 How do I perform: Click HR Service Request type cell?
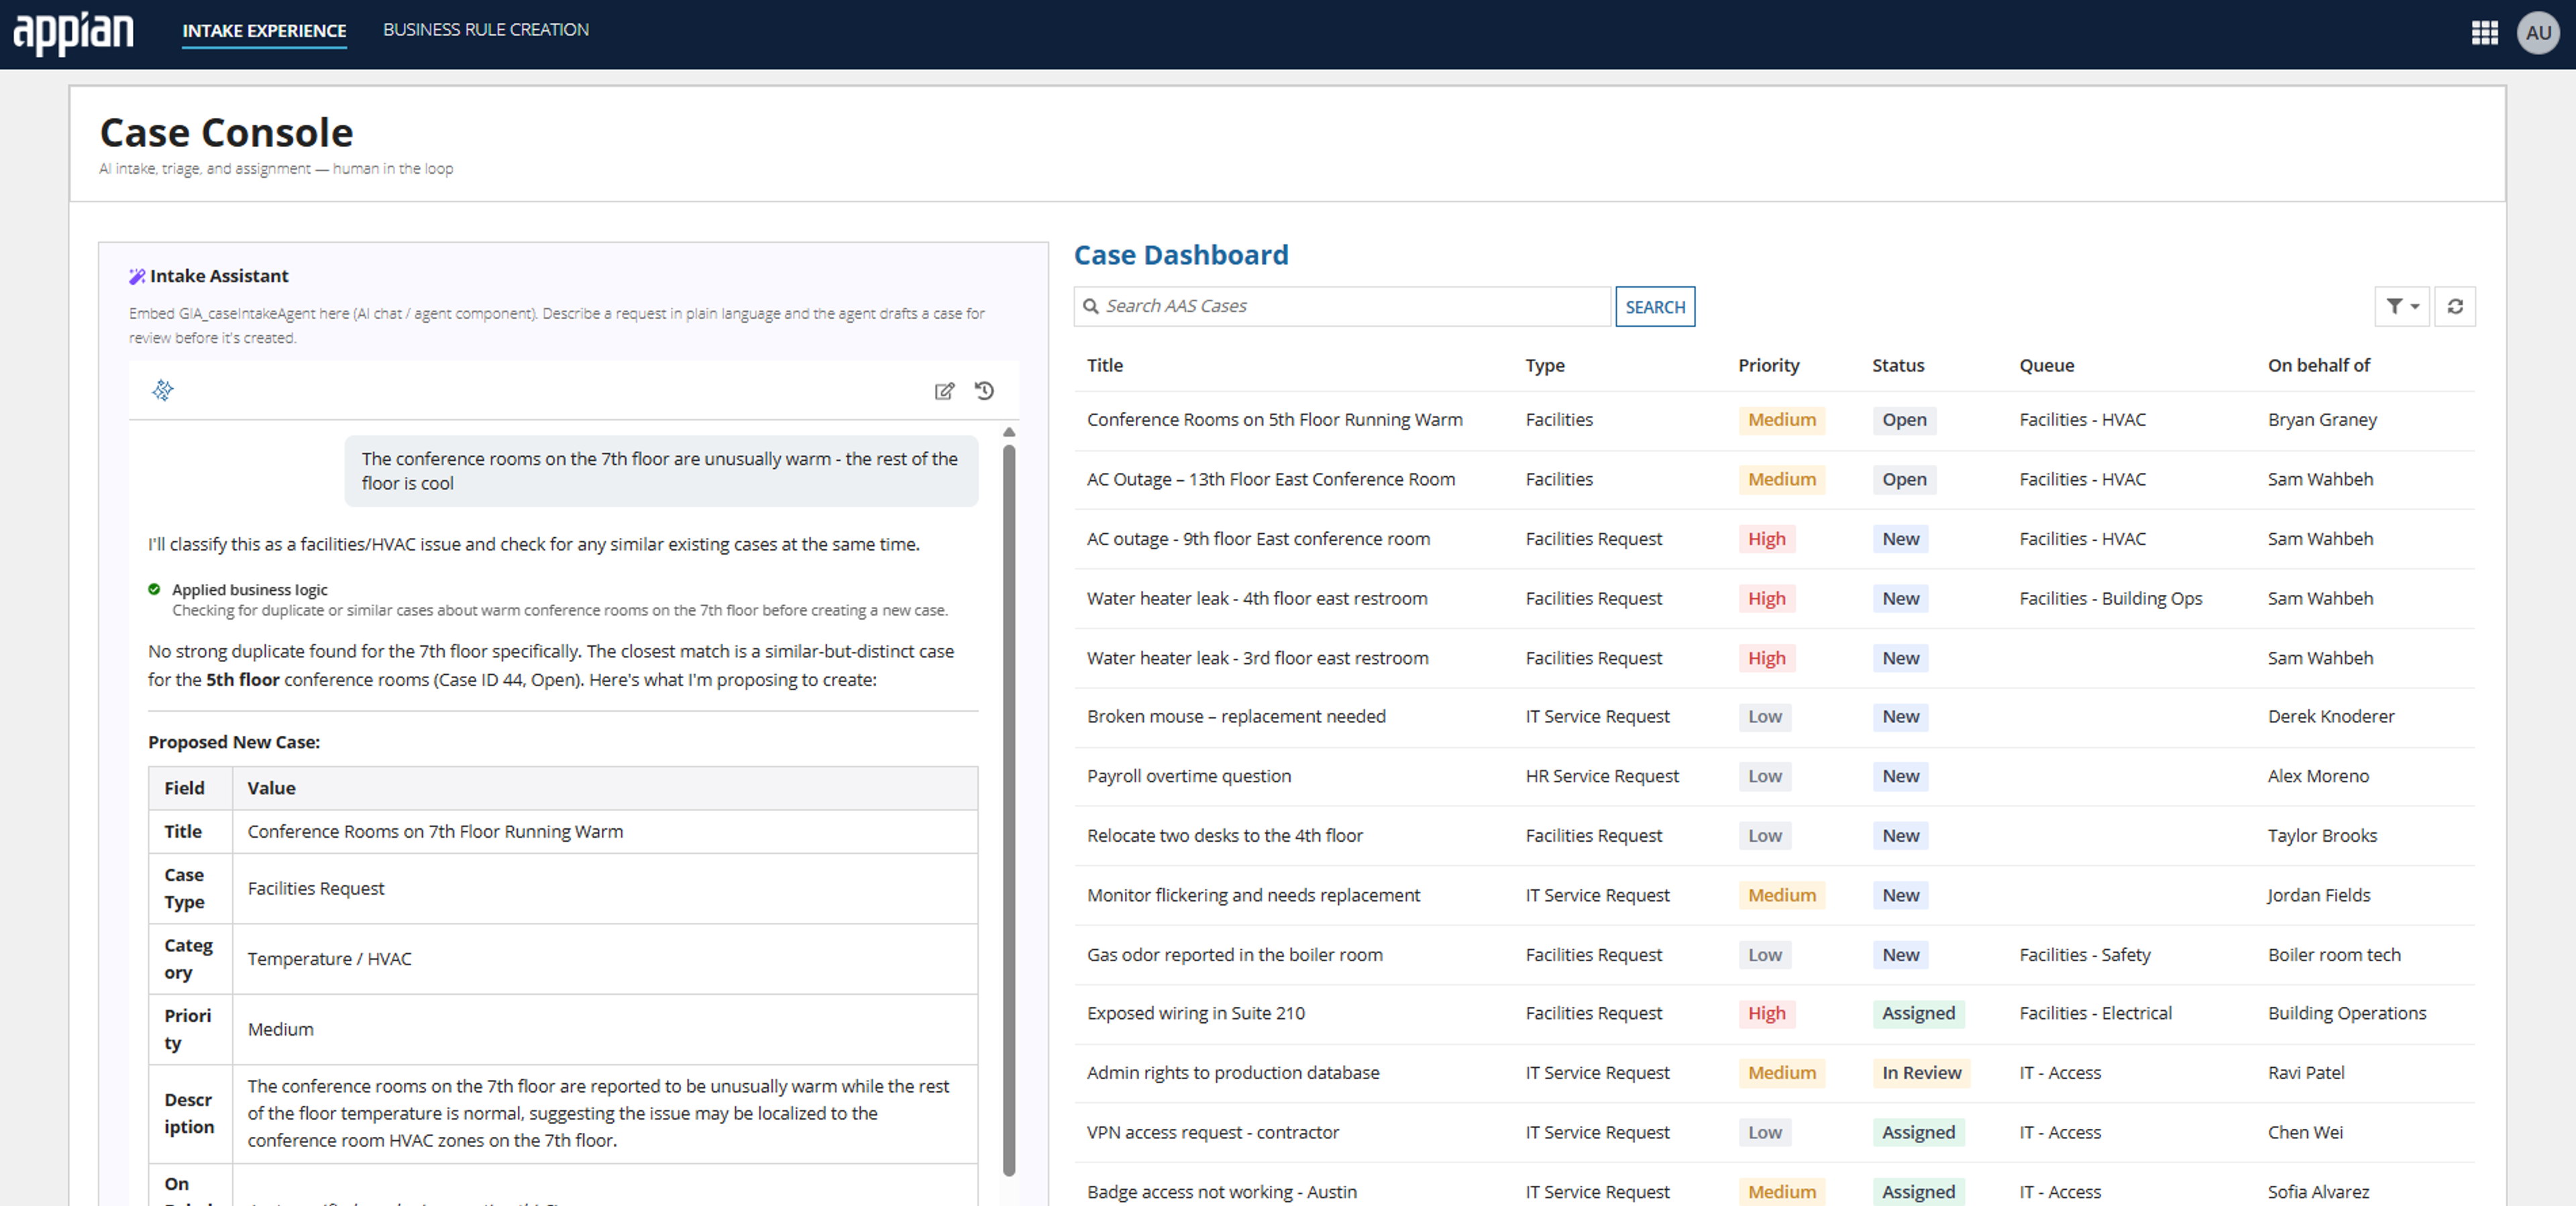pos(1602,776)
